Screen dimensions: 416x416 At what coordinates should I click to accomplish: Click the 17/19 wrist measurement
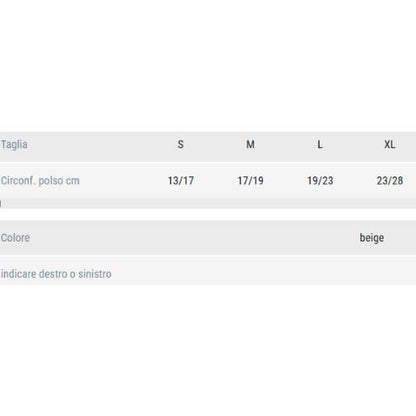point(250,181)
